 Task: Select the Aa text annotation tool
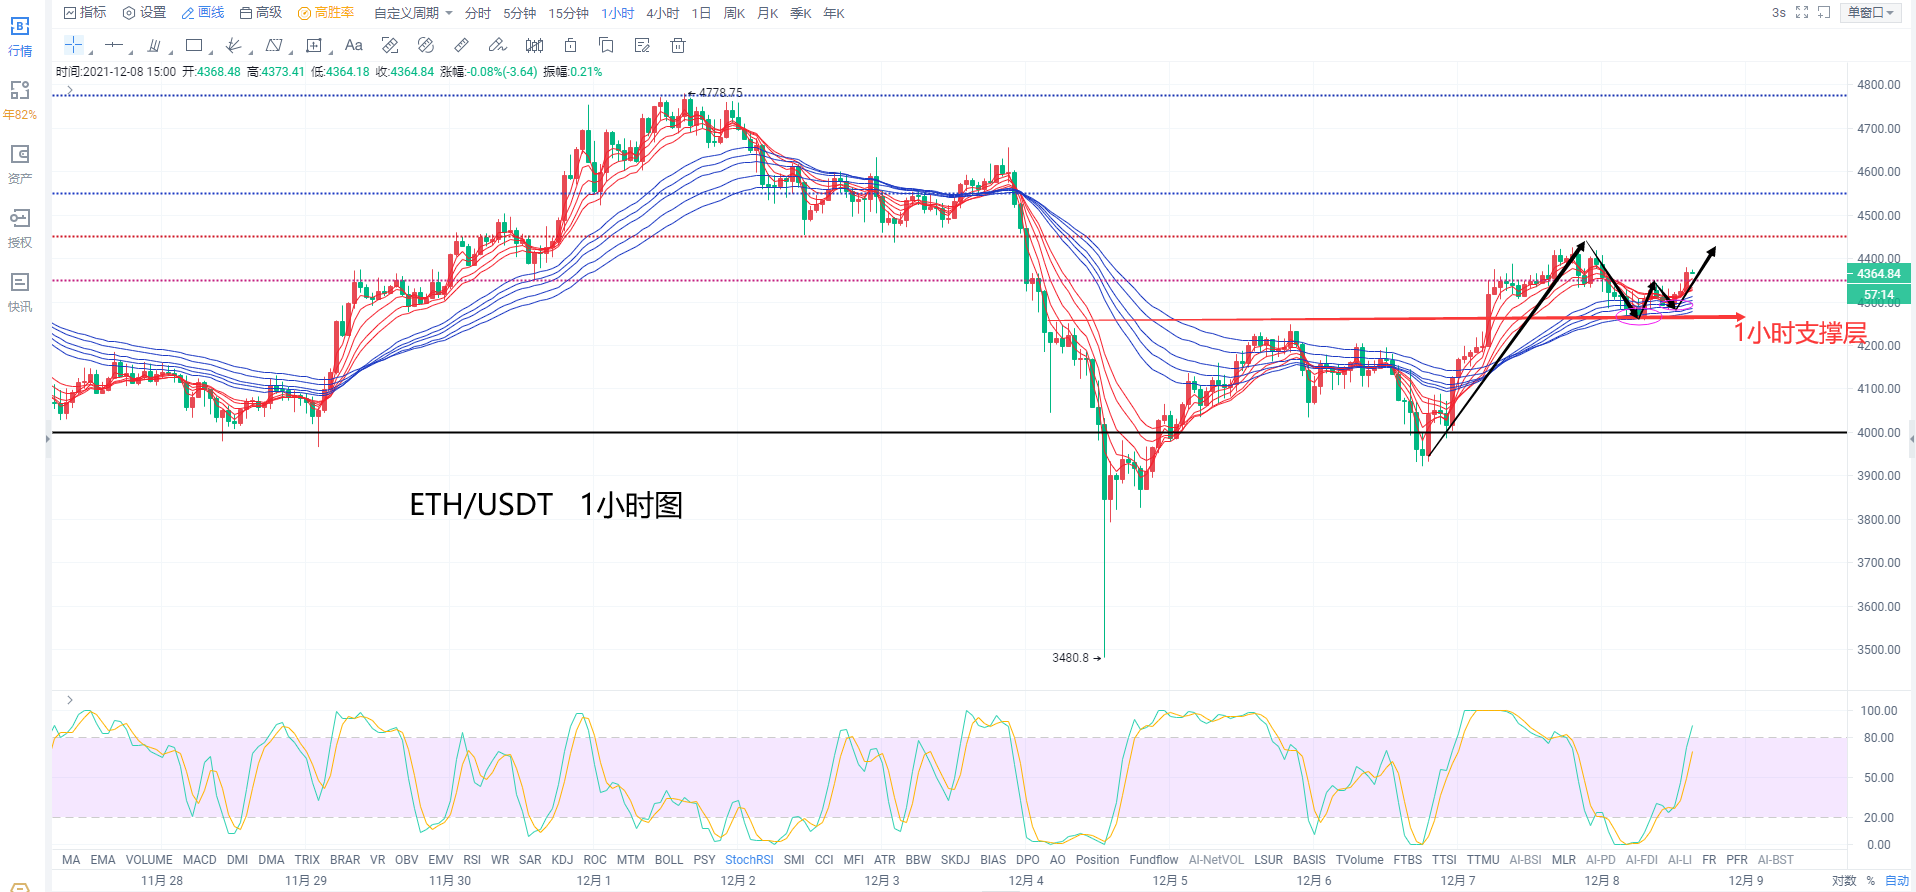click(x=353, y=45)
